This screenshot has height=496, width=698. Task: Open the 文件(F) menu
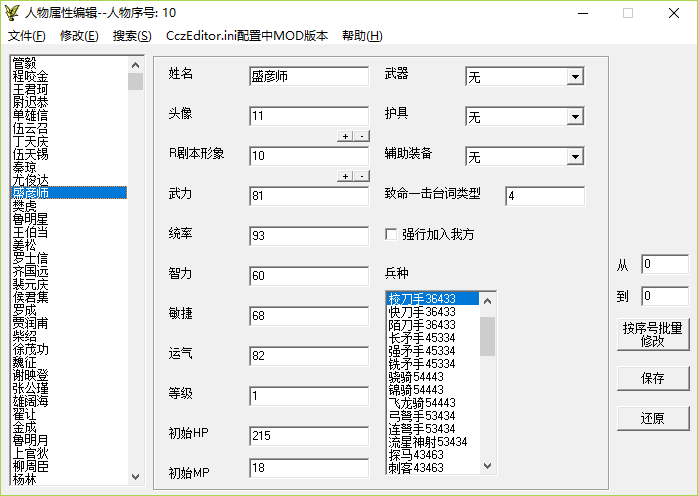27,36
